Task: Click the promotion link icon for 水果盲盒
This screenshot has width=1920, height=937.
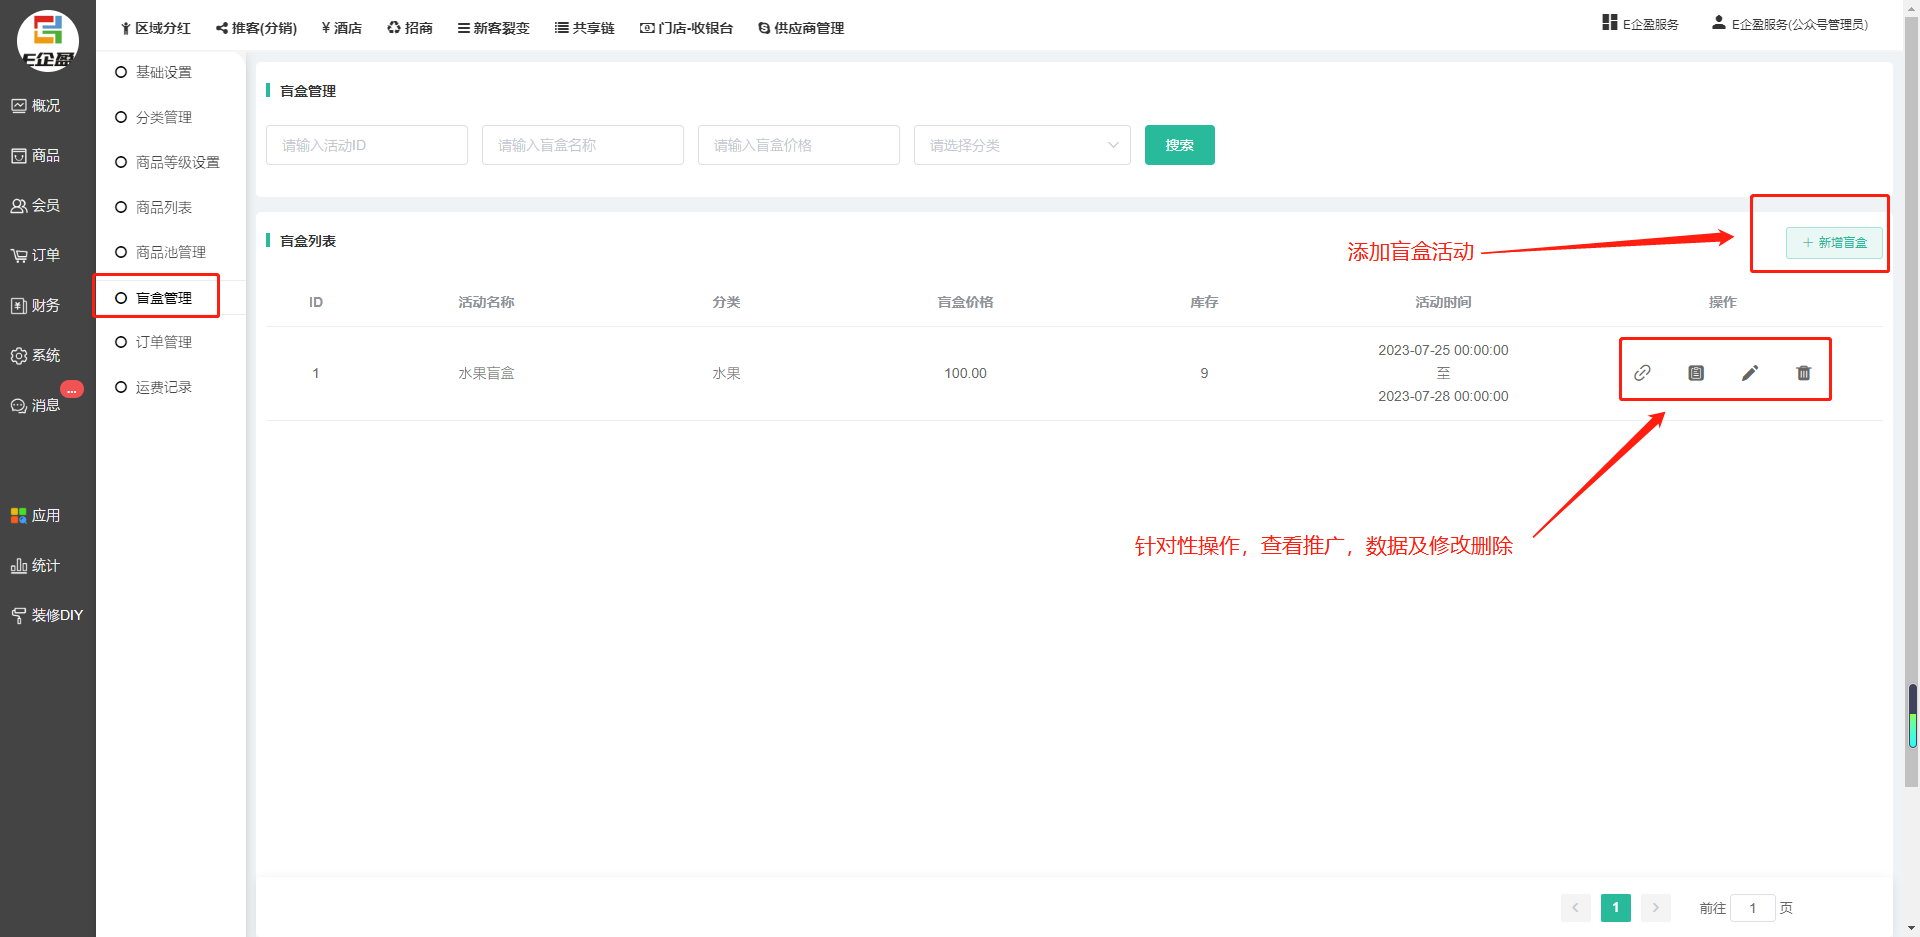Action: point(1642,373)
